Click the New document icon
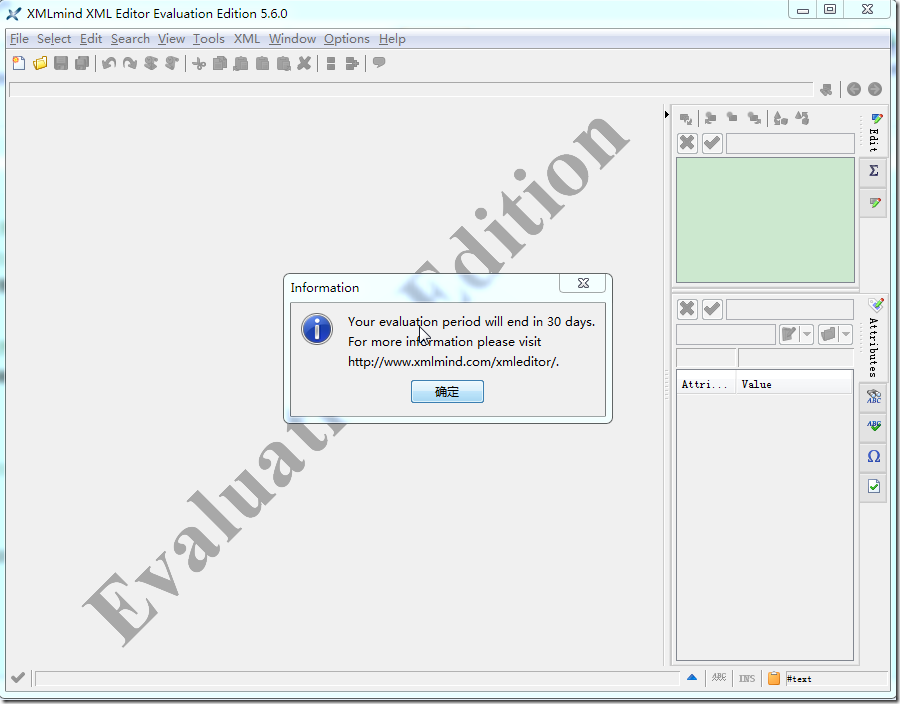900x704 pixels. click(x=19, y=63)
